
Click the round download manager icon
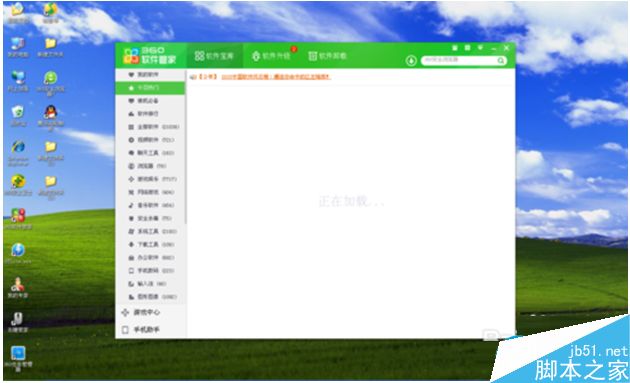[x=411, y=61]
